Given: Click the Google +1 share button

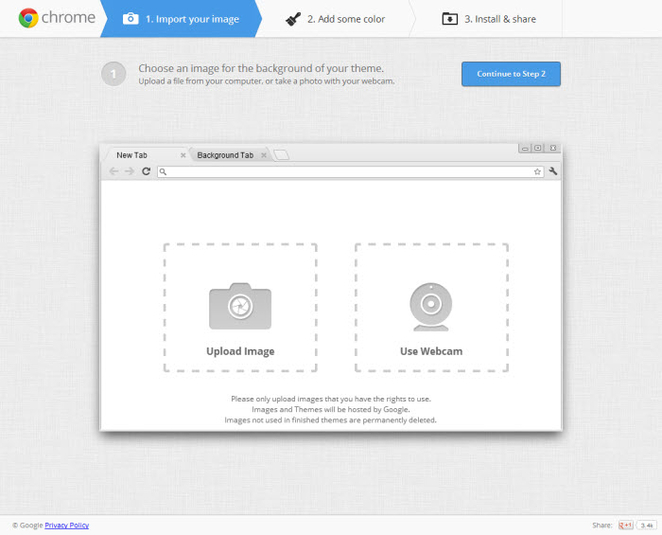Looking at the screenshot, I should tap(626, 525).
